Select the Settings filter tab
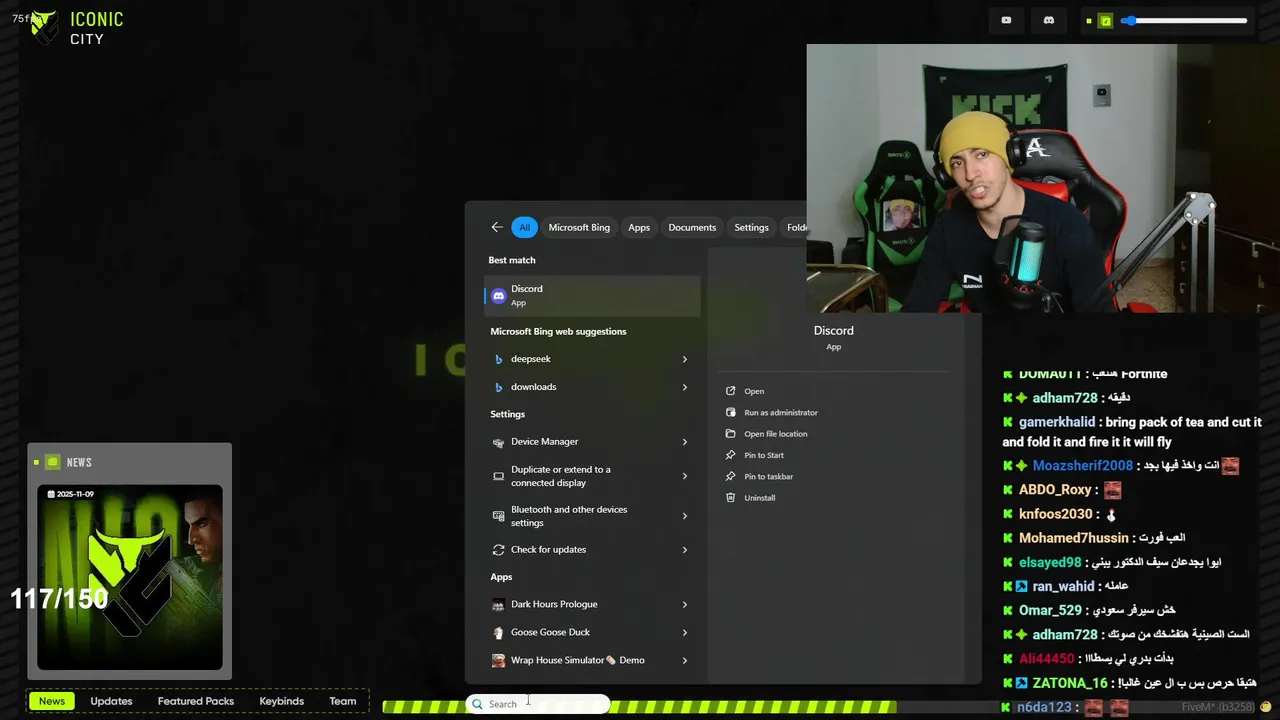 click(x=751, y=227)
